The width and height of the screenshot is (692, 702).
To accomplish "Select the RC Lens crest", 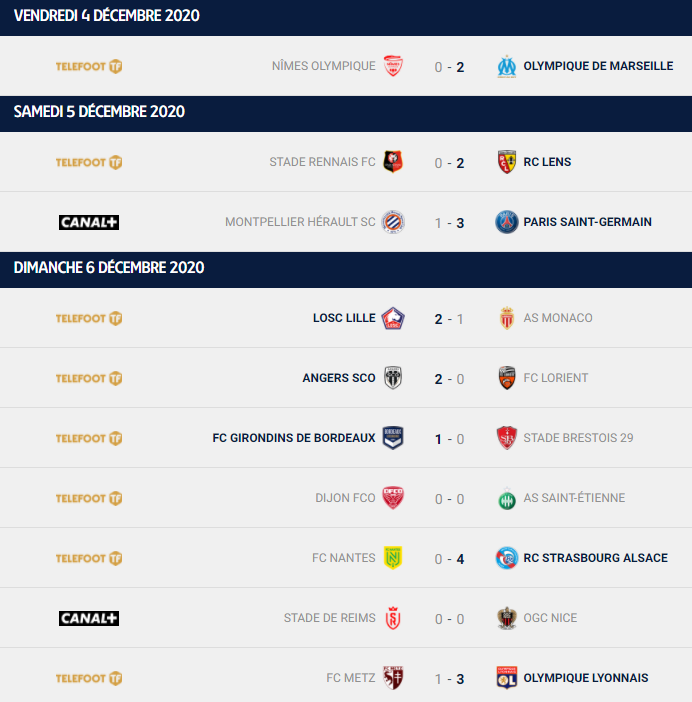I will 507,162.
